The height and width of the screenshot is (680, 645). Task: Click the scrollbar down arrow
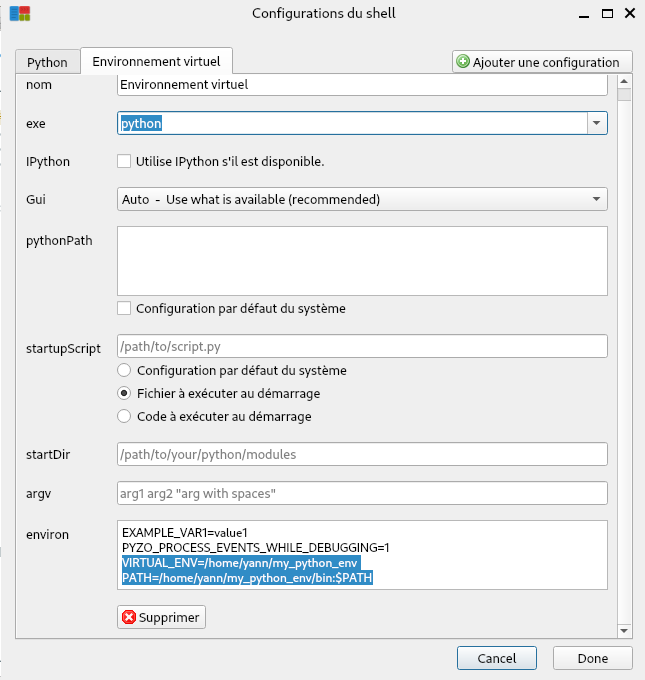[x=624, y=631]
